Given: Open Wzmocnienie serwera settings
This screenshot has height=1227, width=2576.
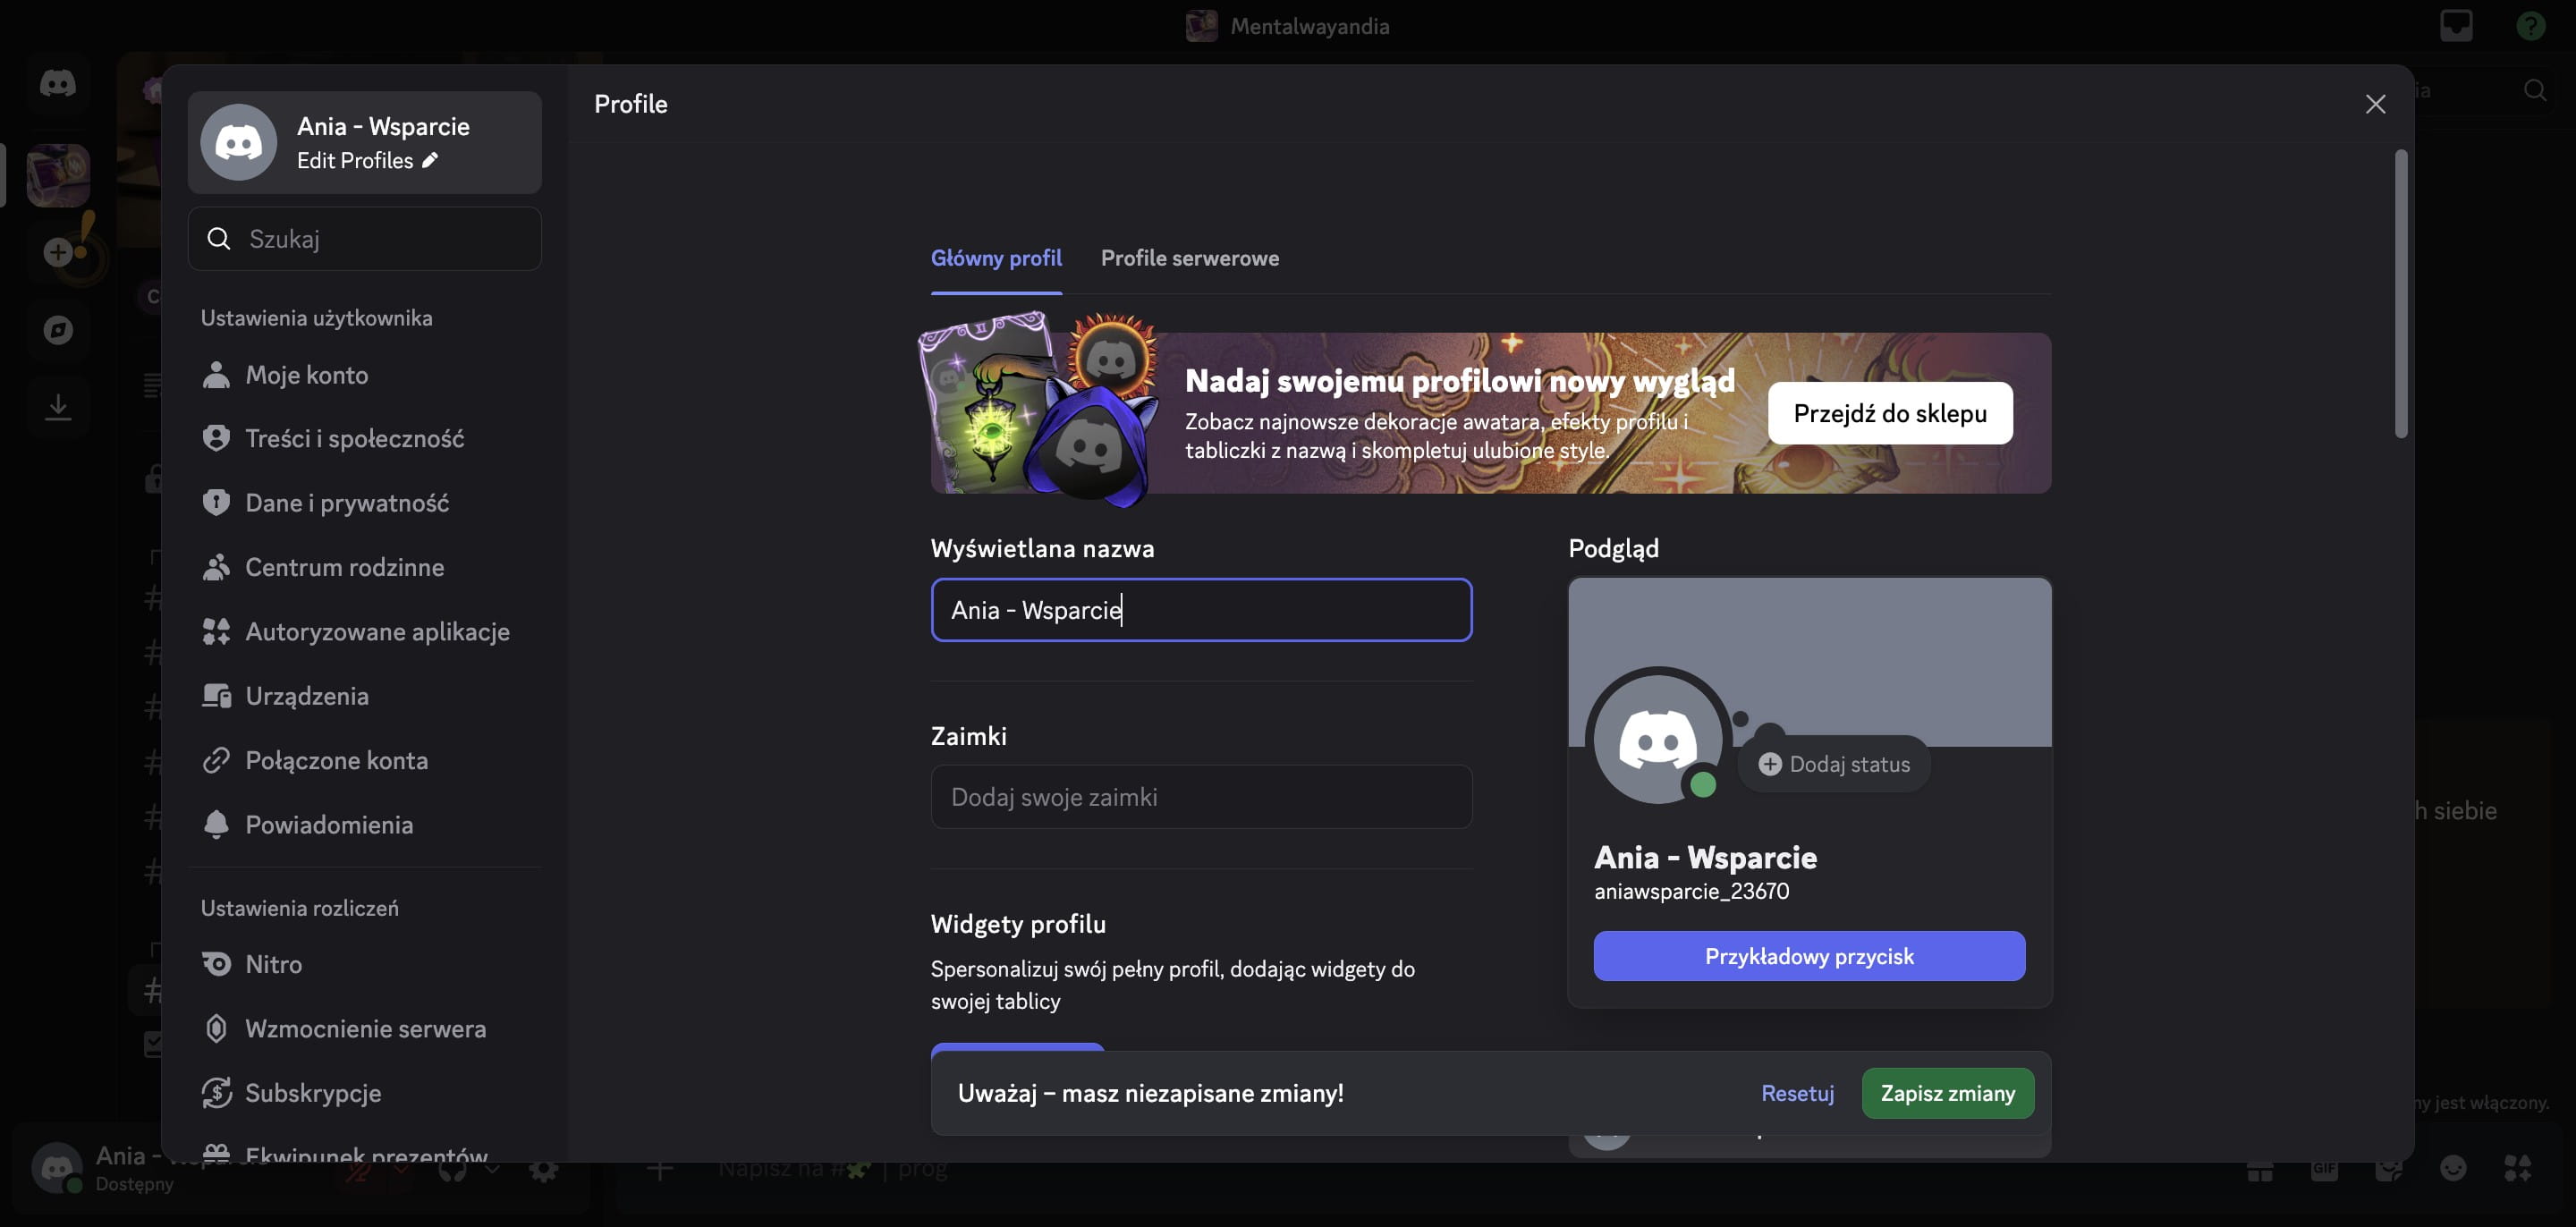Looking at the screenshot, I should click(364, 1029).
